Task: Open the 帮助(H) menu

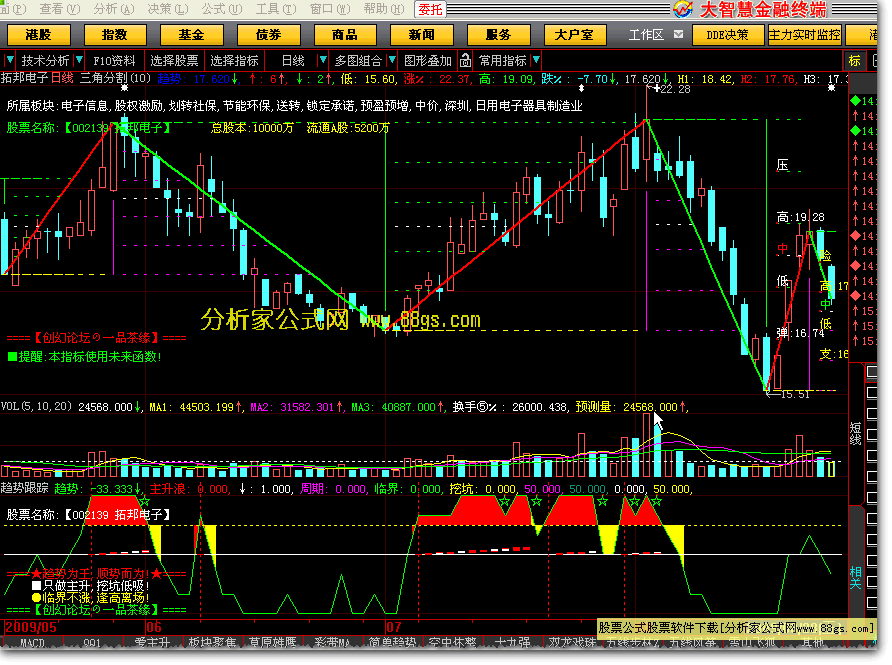Action: coord(384,9)
